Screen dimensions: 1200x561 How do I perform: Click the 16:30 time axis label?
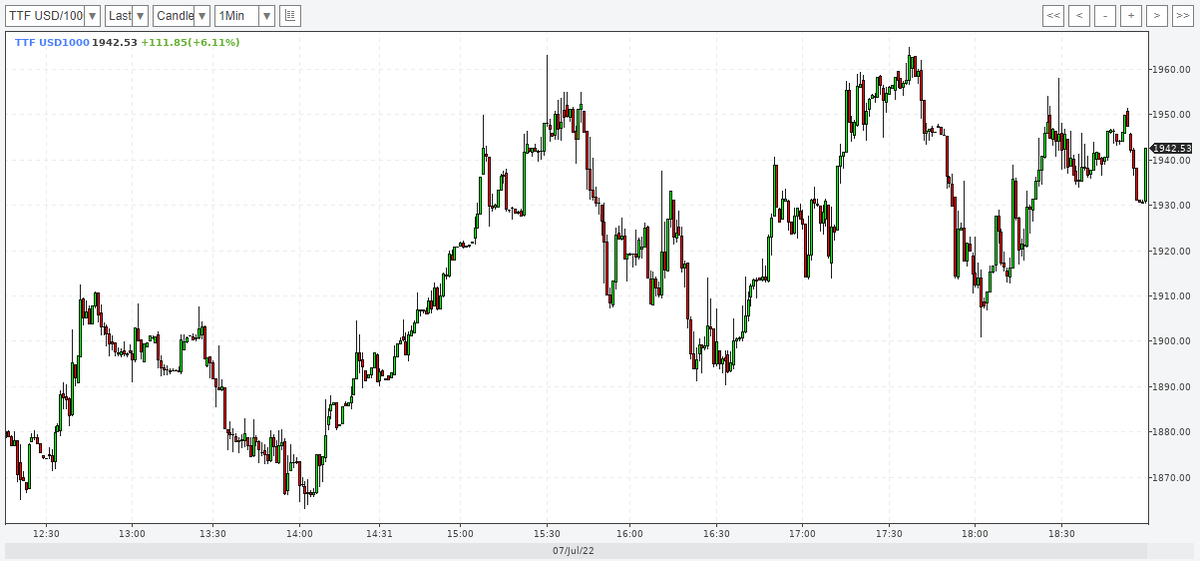[x=716, y=534]
